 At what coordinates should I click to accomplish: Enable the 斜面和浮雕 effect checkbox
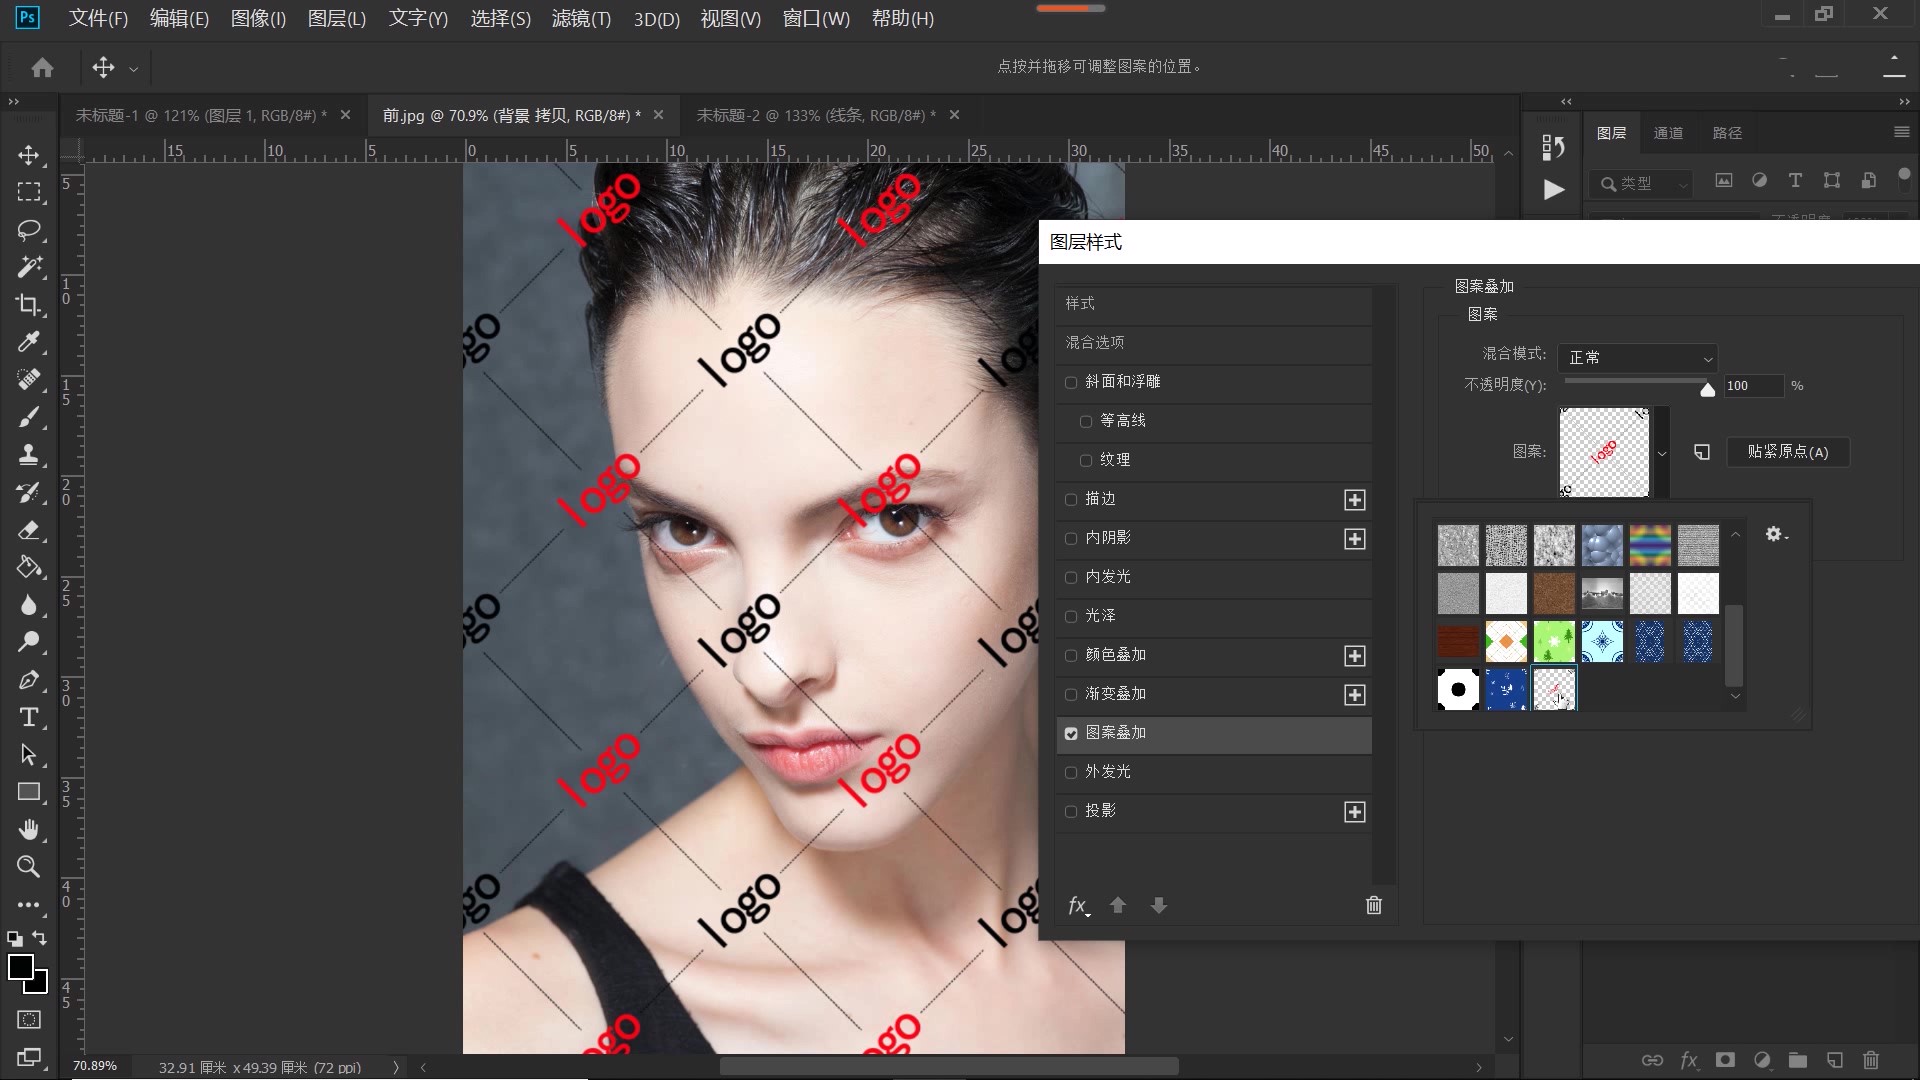pos(1071,383)
